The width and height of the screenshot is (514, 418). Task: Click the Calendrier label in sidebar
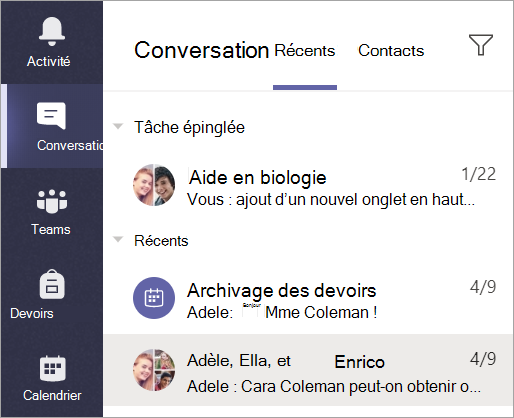point(52,396)
